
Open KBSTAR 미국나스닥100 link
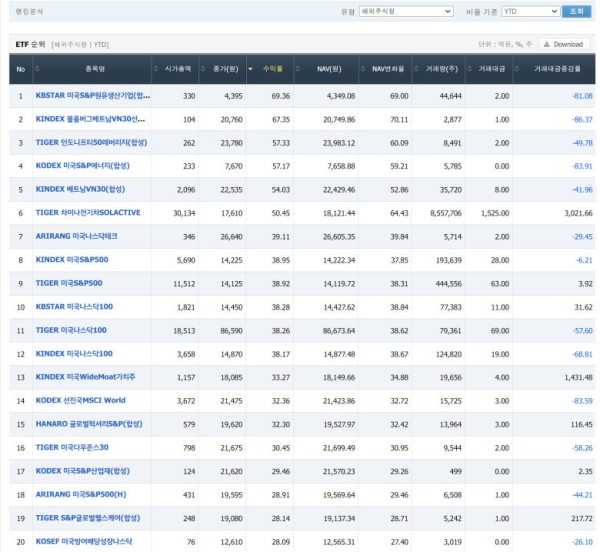point(74,307)
